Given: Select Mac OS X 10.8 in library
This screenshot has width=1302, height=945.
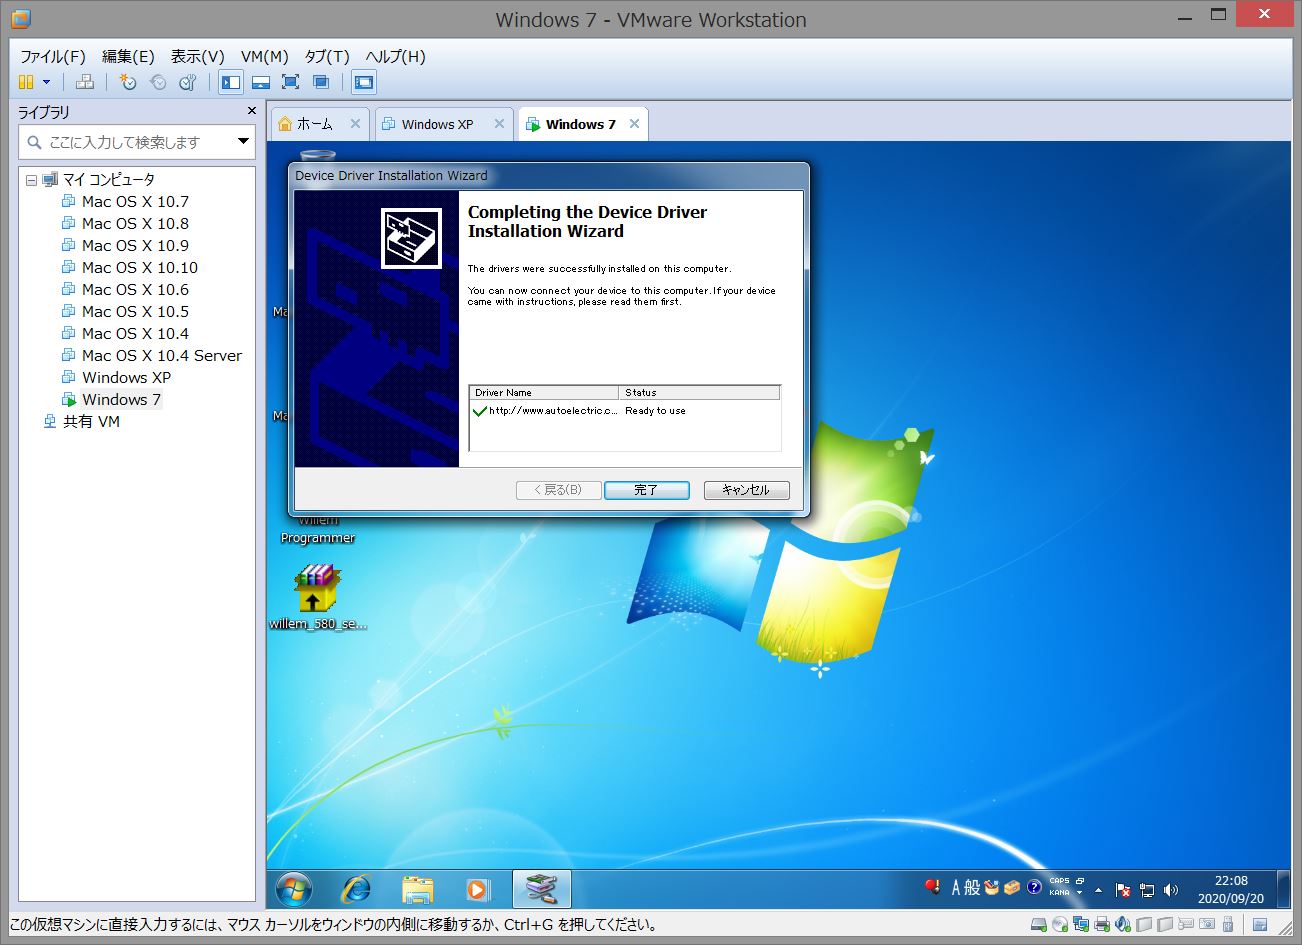Looking at the screenshot, I should coord(135,223).
